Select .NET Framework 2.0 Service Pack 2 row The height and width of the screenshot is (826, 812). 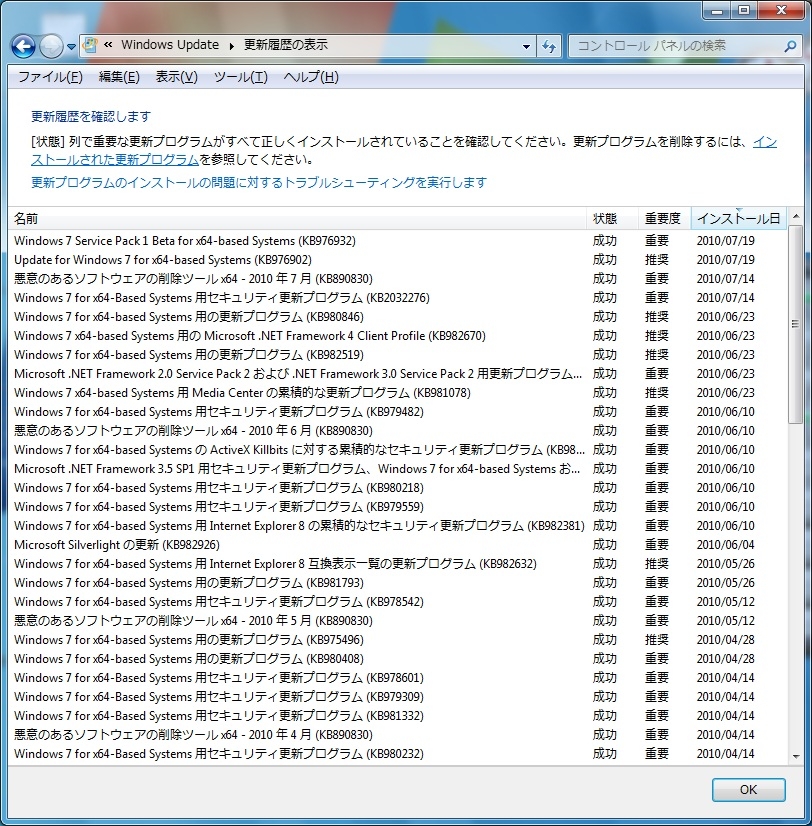[x=398, y=373]
